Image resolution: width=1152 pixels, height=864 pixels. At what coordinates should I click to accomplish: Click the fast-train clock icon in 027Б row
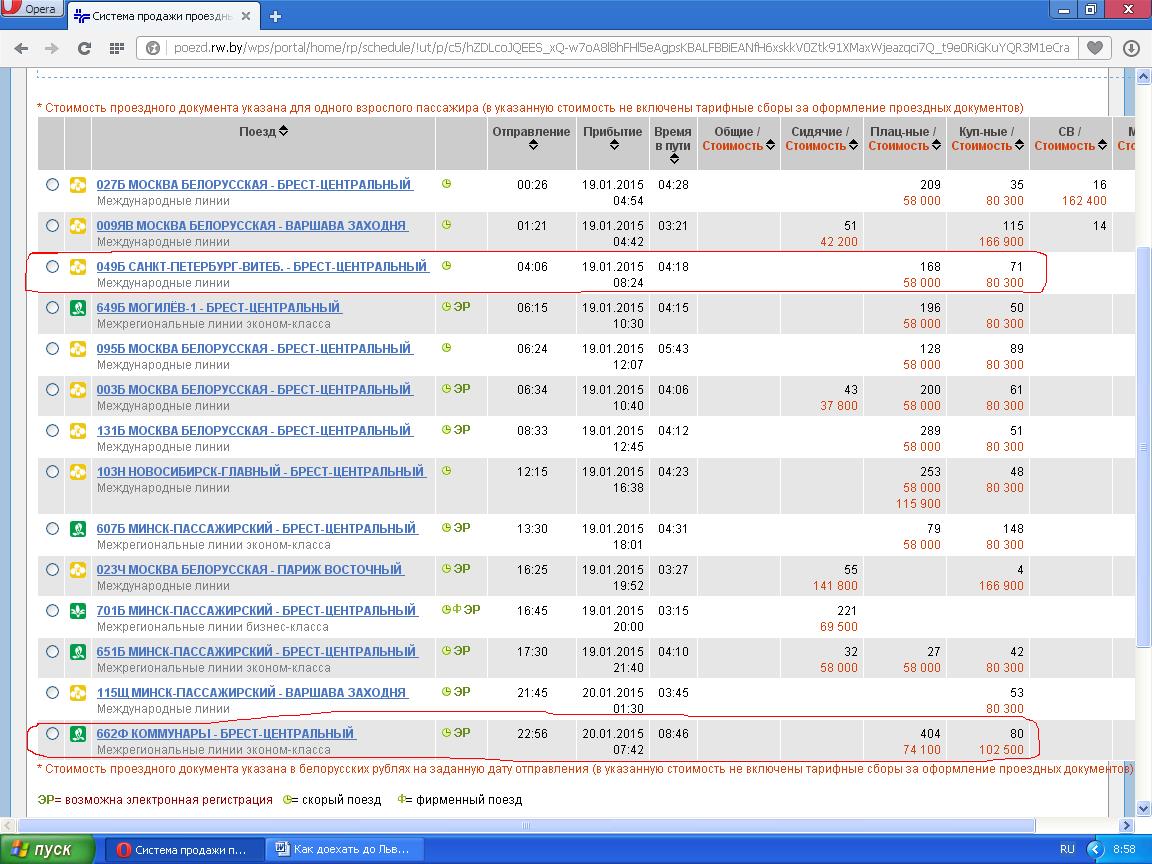coord(446,184)
